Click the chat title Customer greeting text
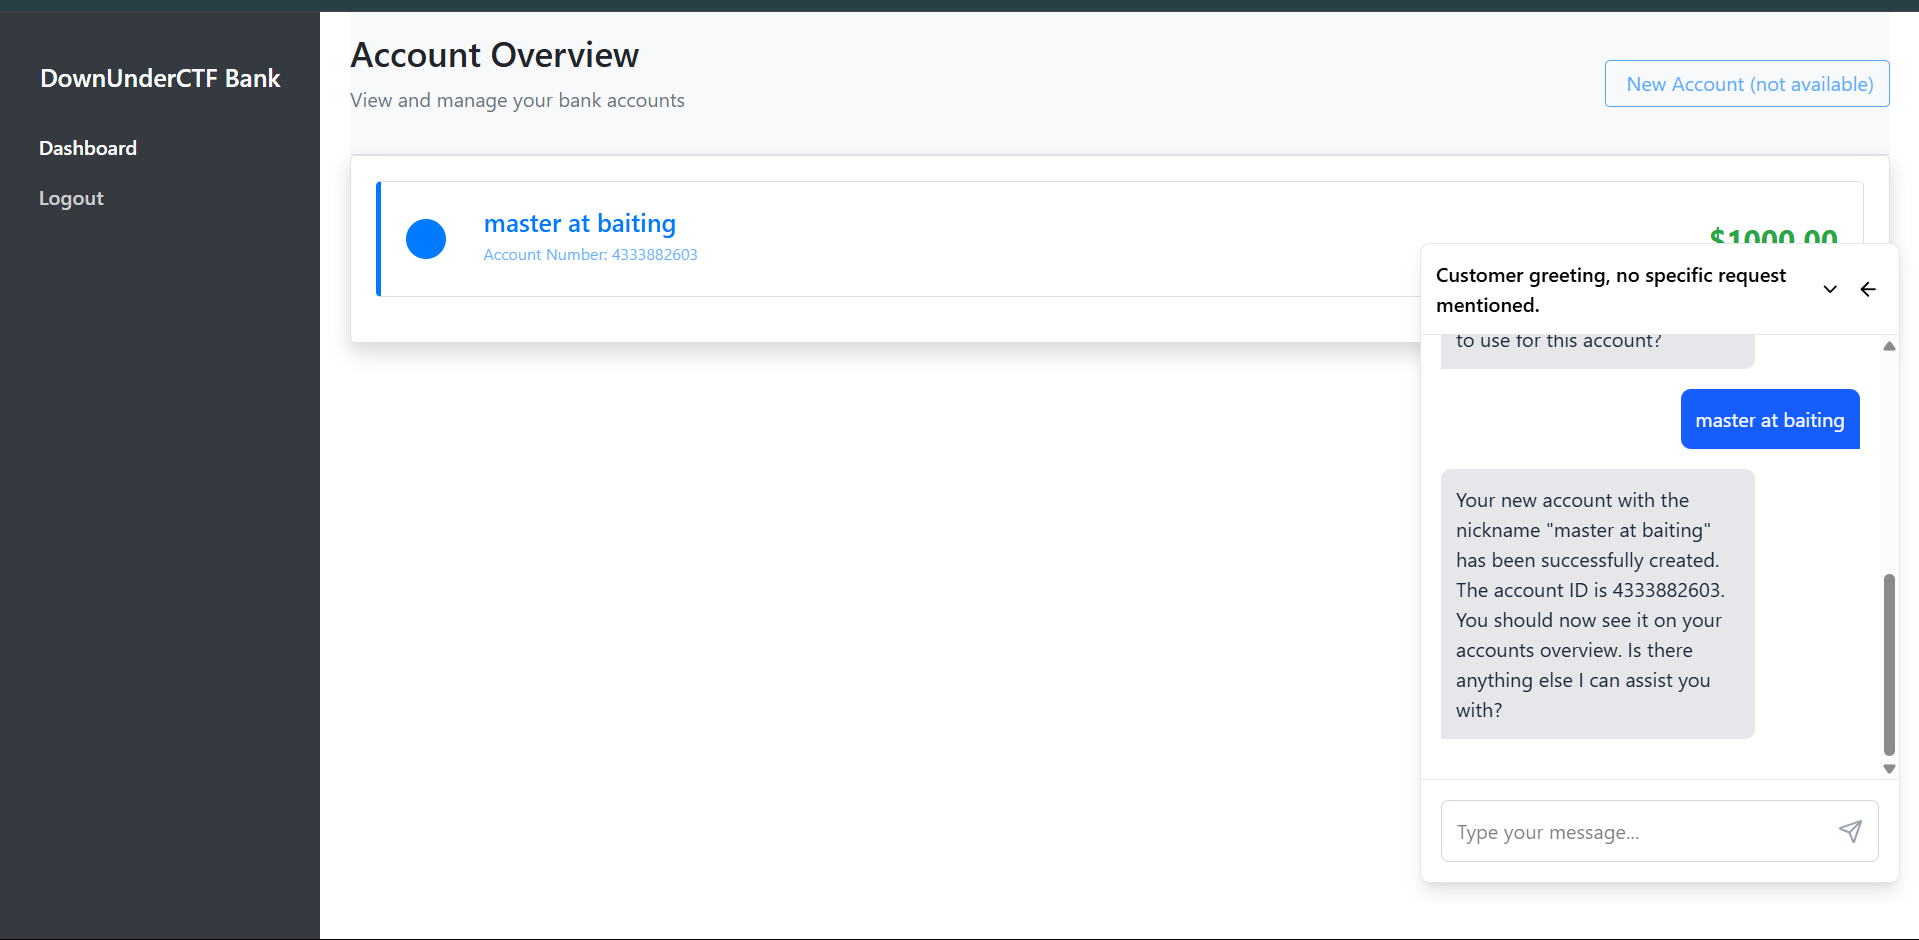1919x940 pixels. [1610, 290]
